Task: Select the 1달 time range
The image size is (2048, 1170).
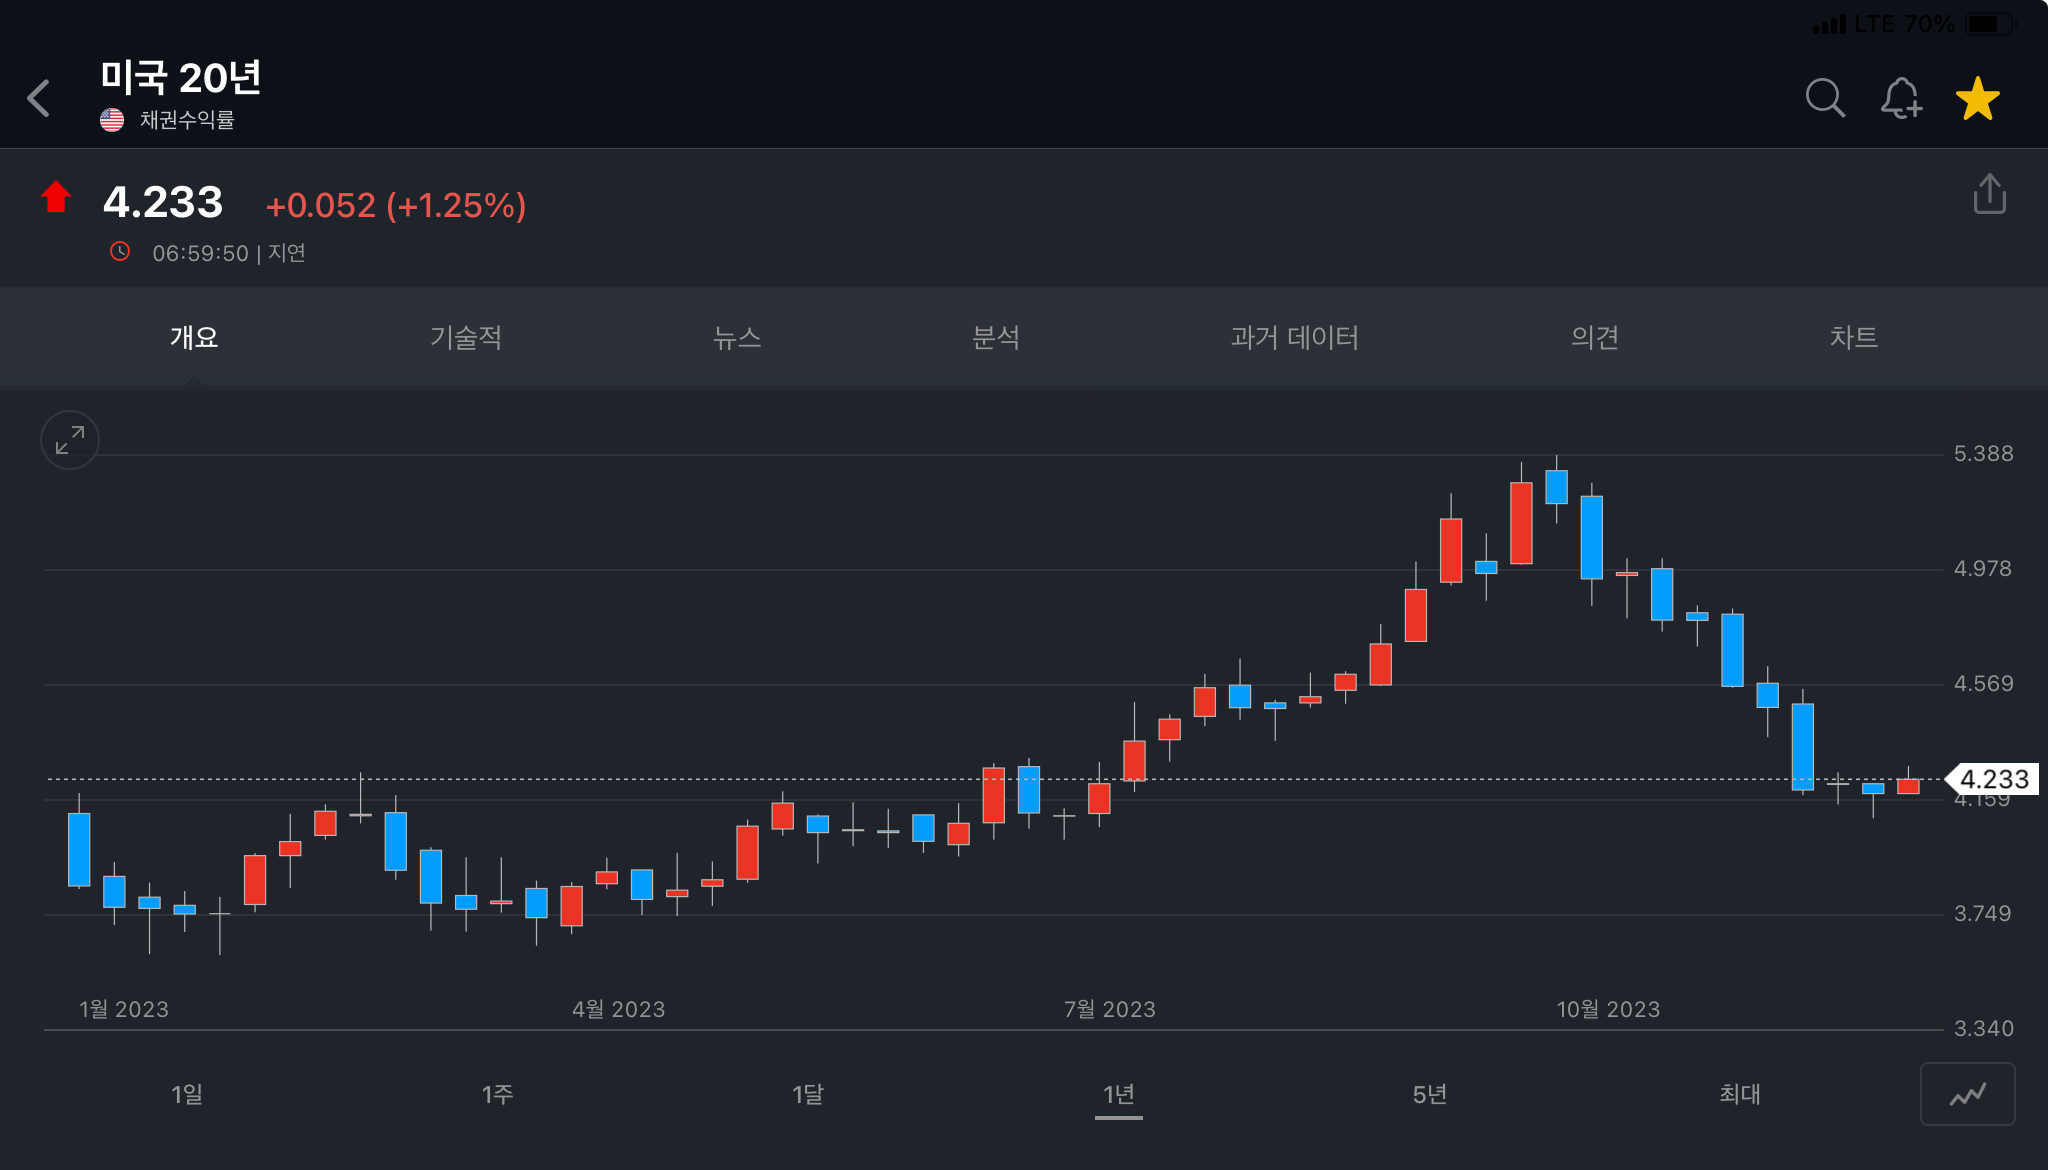Action: [808, 1095]
